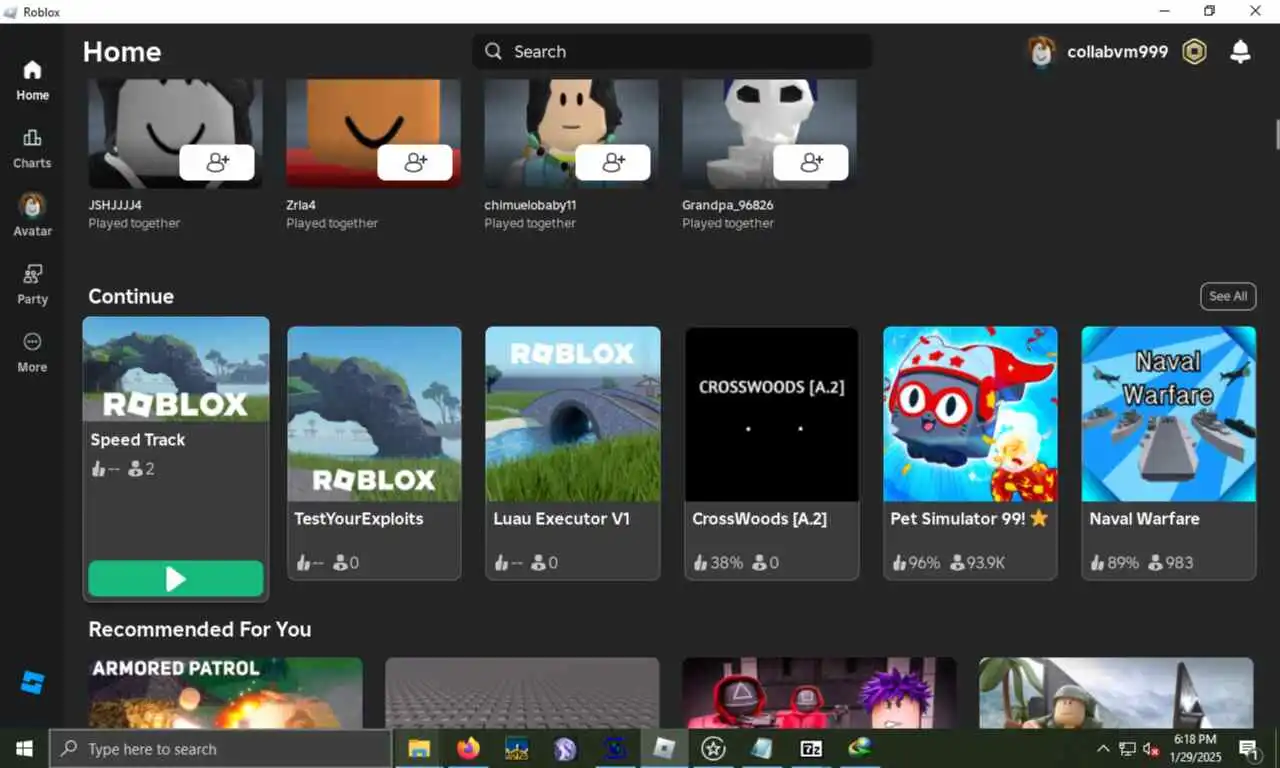Open Charts from the sidebar
This screenshot has width=1280, height=768.
click(32, 149)
